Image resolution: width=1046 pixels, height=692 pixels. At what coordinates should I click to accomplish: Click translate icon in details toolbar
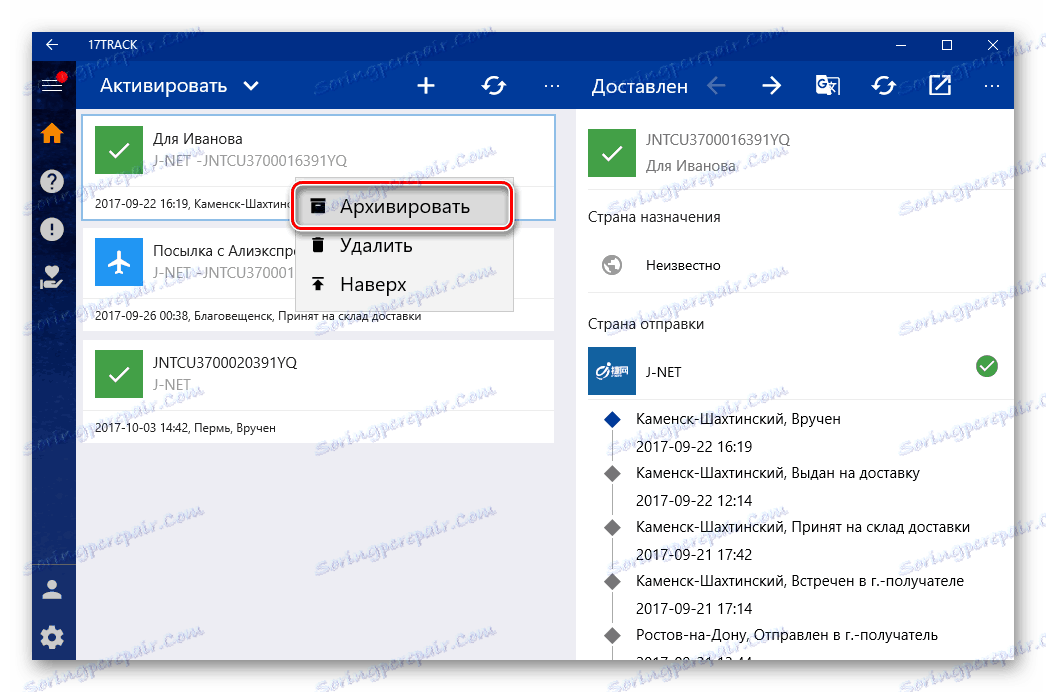[828, 85]
